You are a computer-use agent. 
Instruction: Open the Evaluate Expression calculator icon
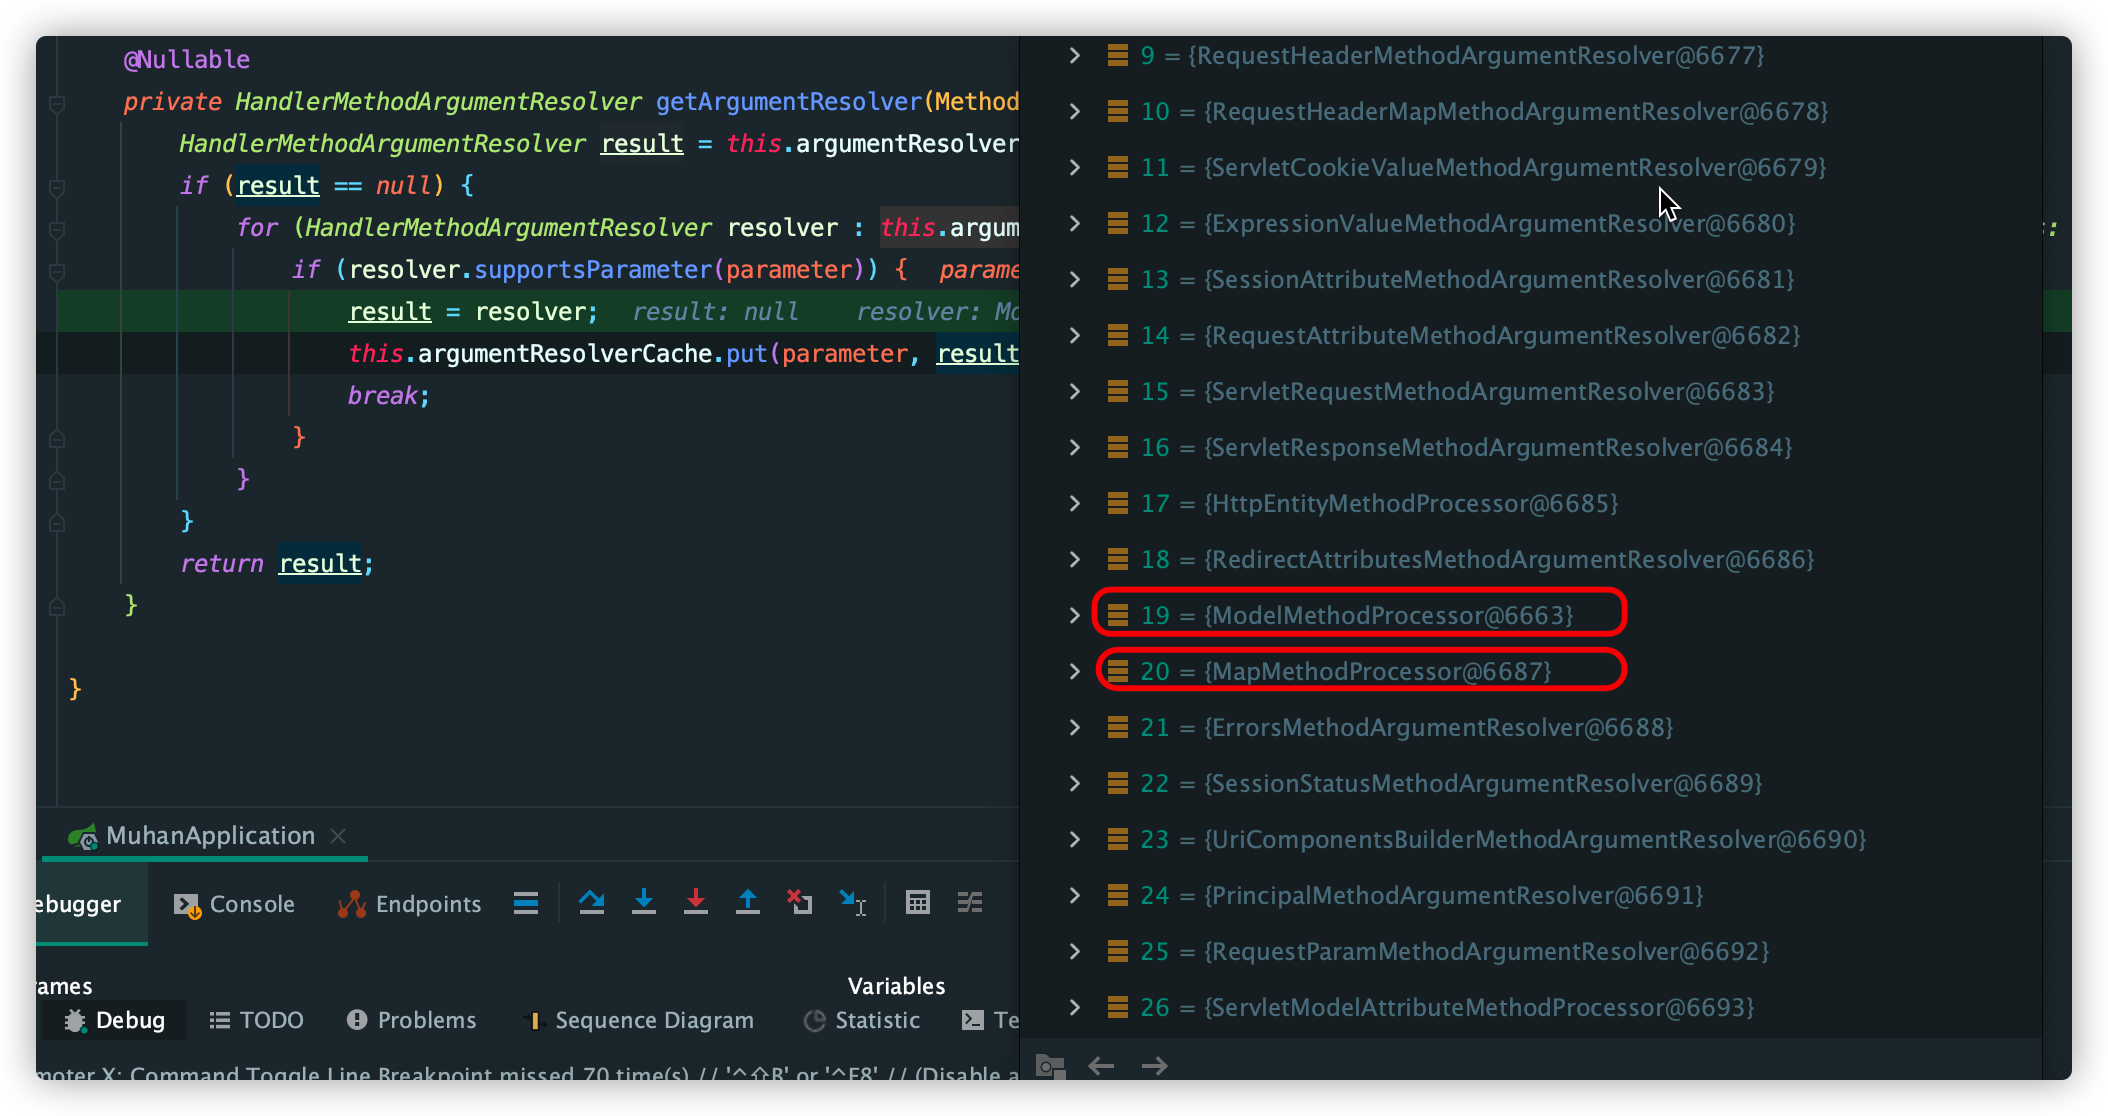pyautogui.click(x=918, y=903)
